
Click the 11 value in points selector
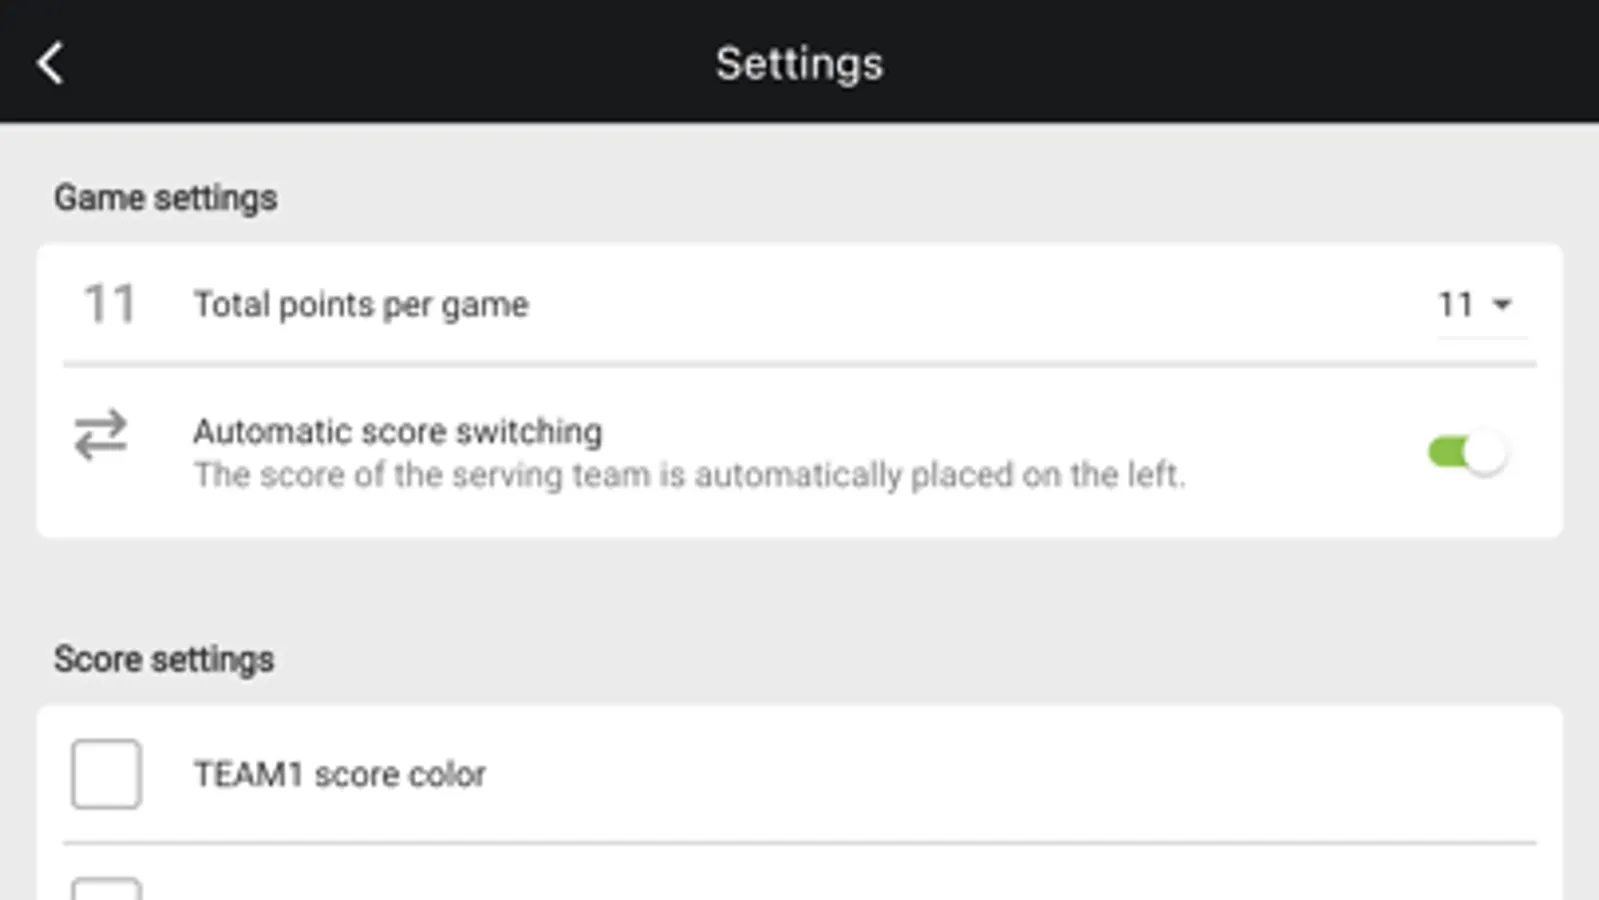1456,304
